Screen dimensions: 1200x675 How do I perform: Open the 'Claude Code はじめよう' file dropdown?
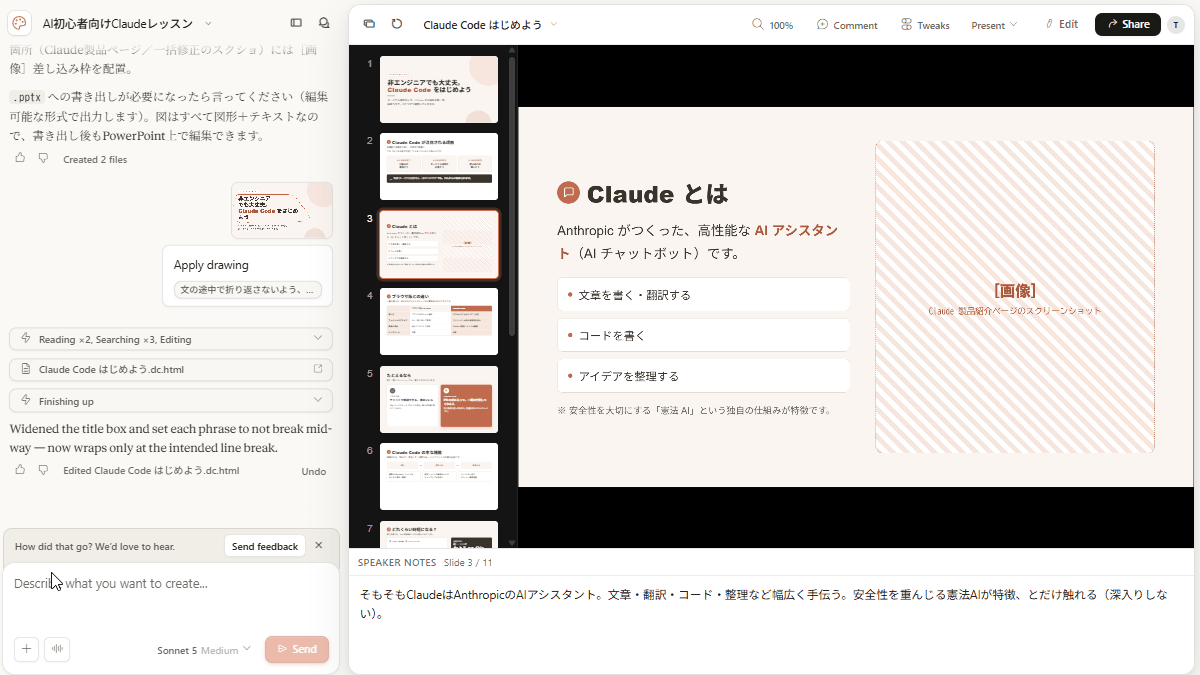point(554,24)
